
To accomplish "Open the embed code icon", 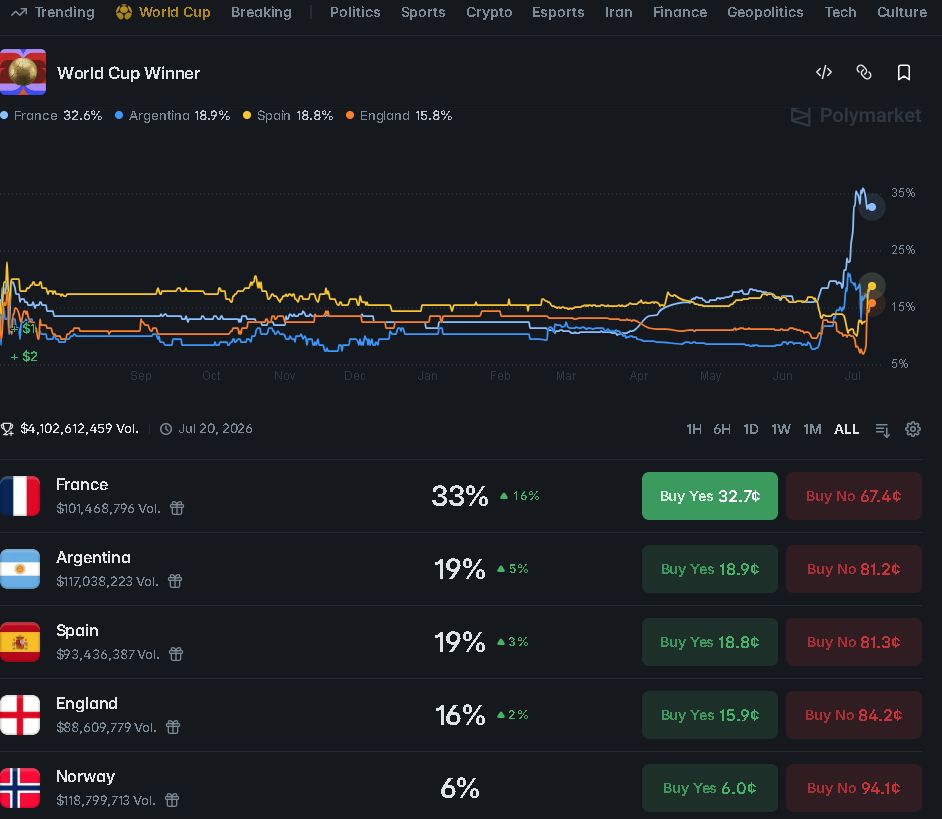I will tap(824, 73).
